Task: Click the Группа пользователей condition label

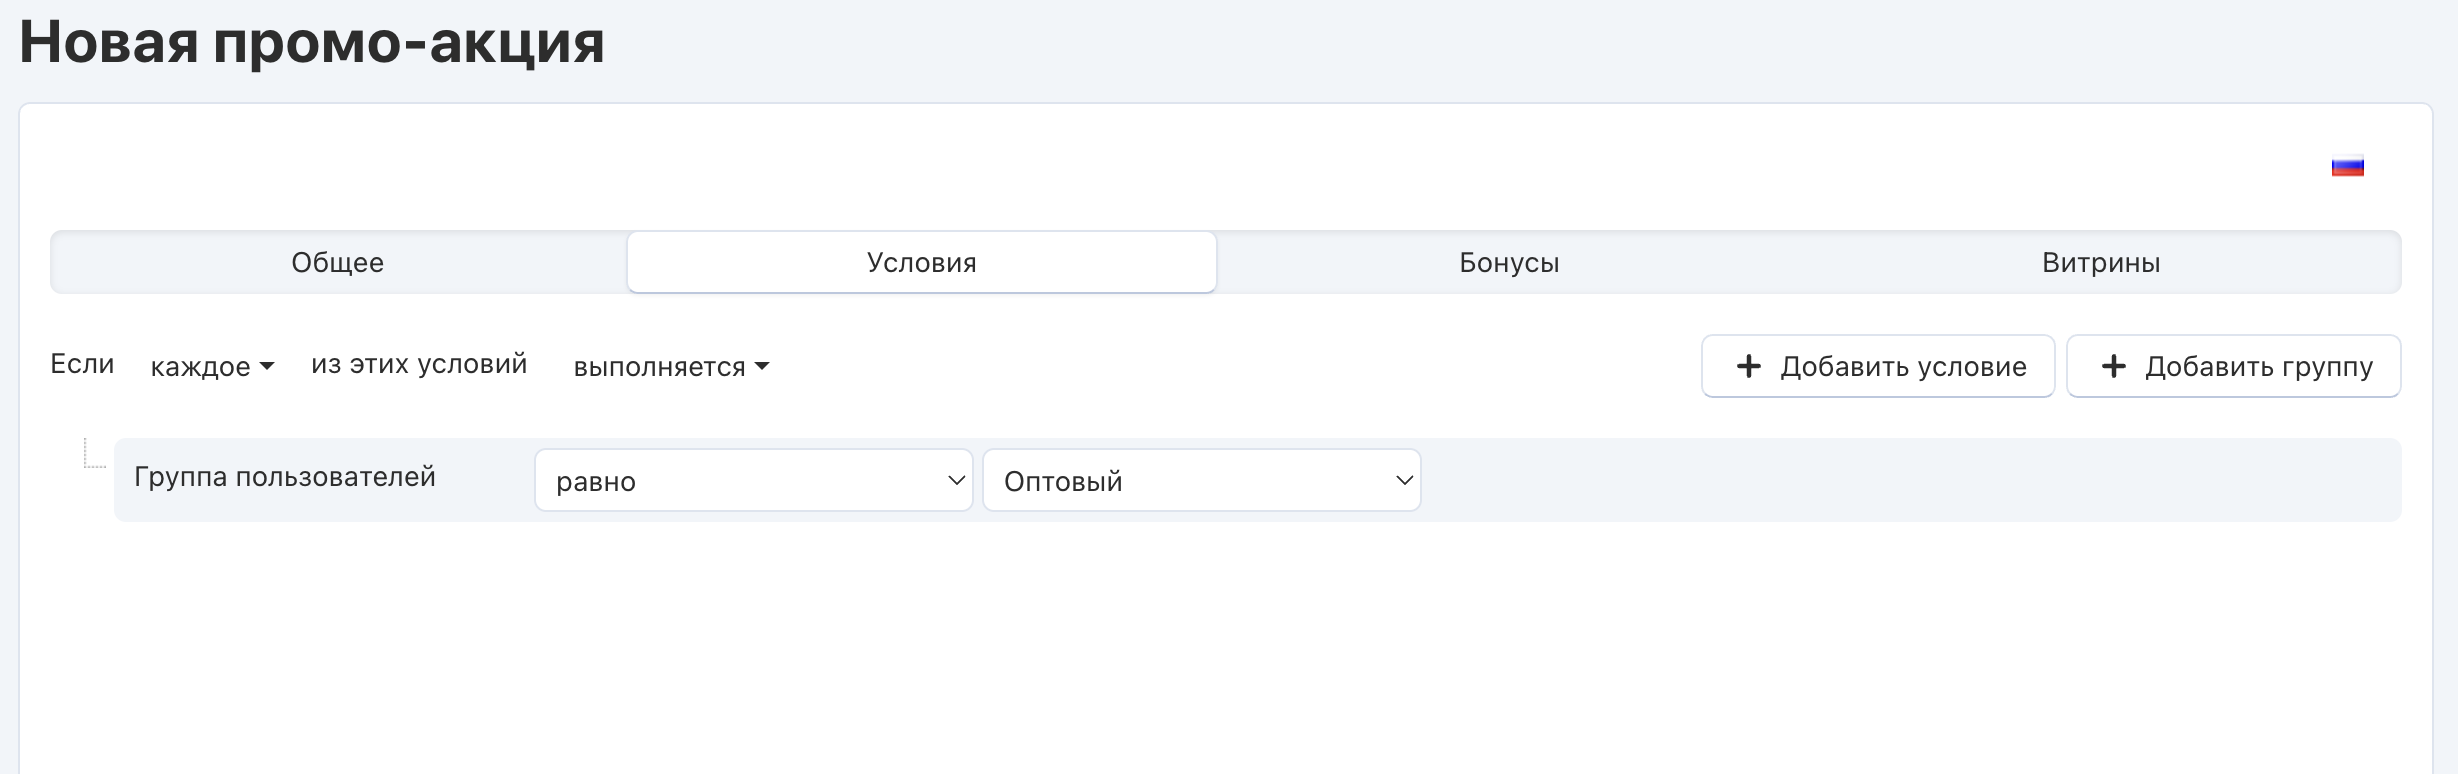Action: (285, 477)
